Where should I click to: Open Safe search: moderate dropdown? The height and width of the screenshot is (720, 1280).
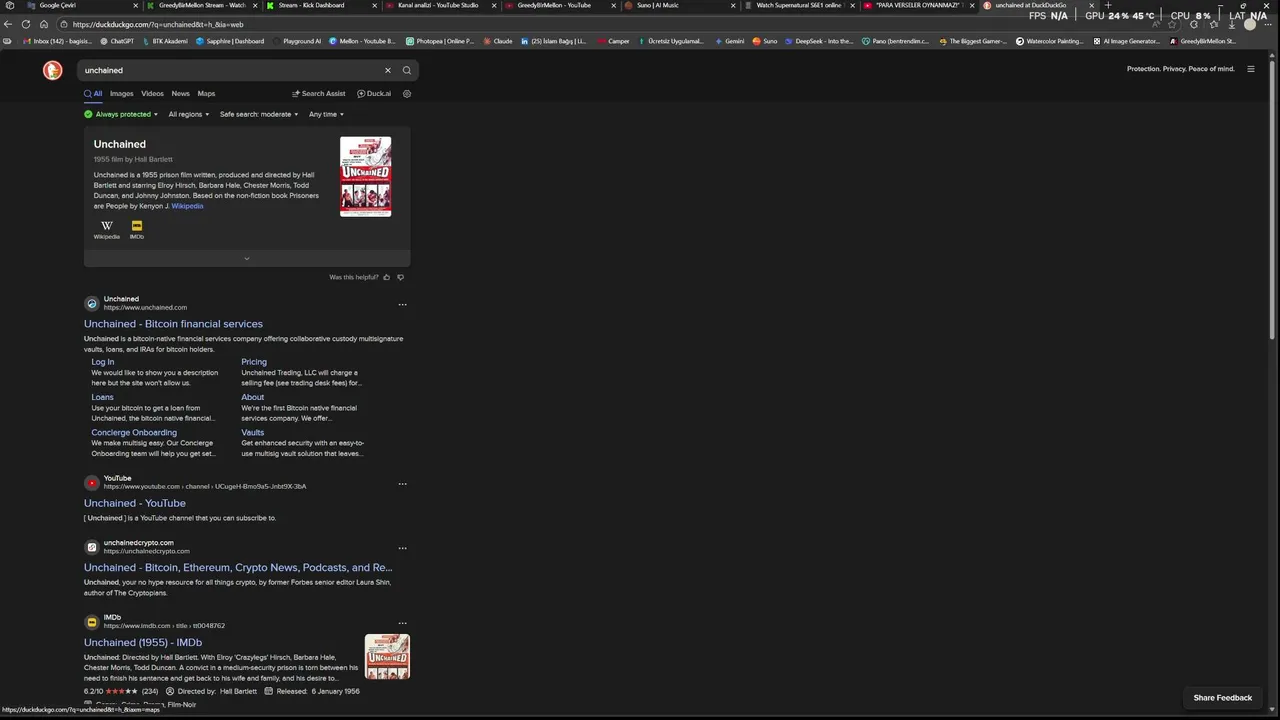(x=259, y=114)
